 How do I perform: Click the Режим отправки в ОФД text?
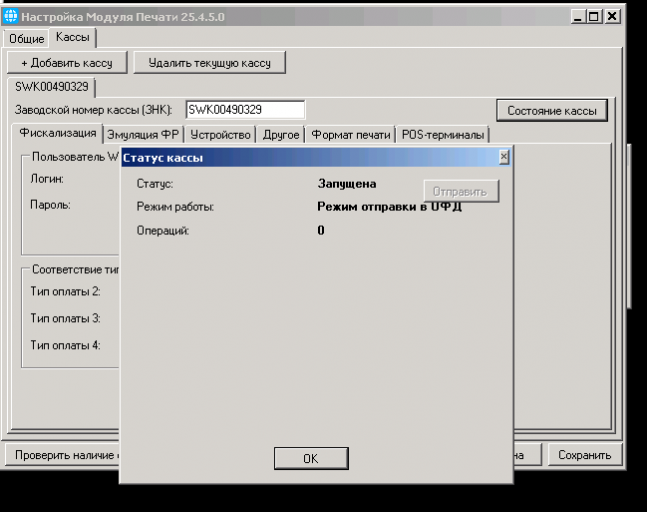389,206
